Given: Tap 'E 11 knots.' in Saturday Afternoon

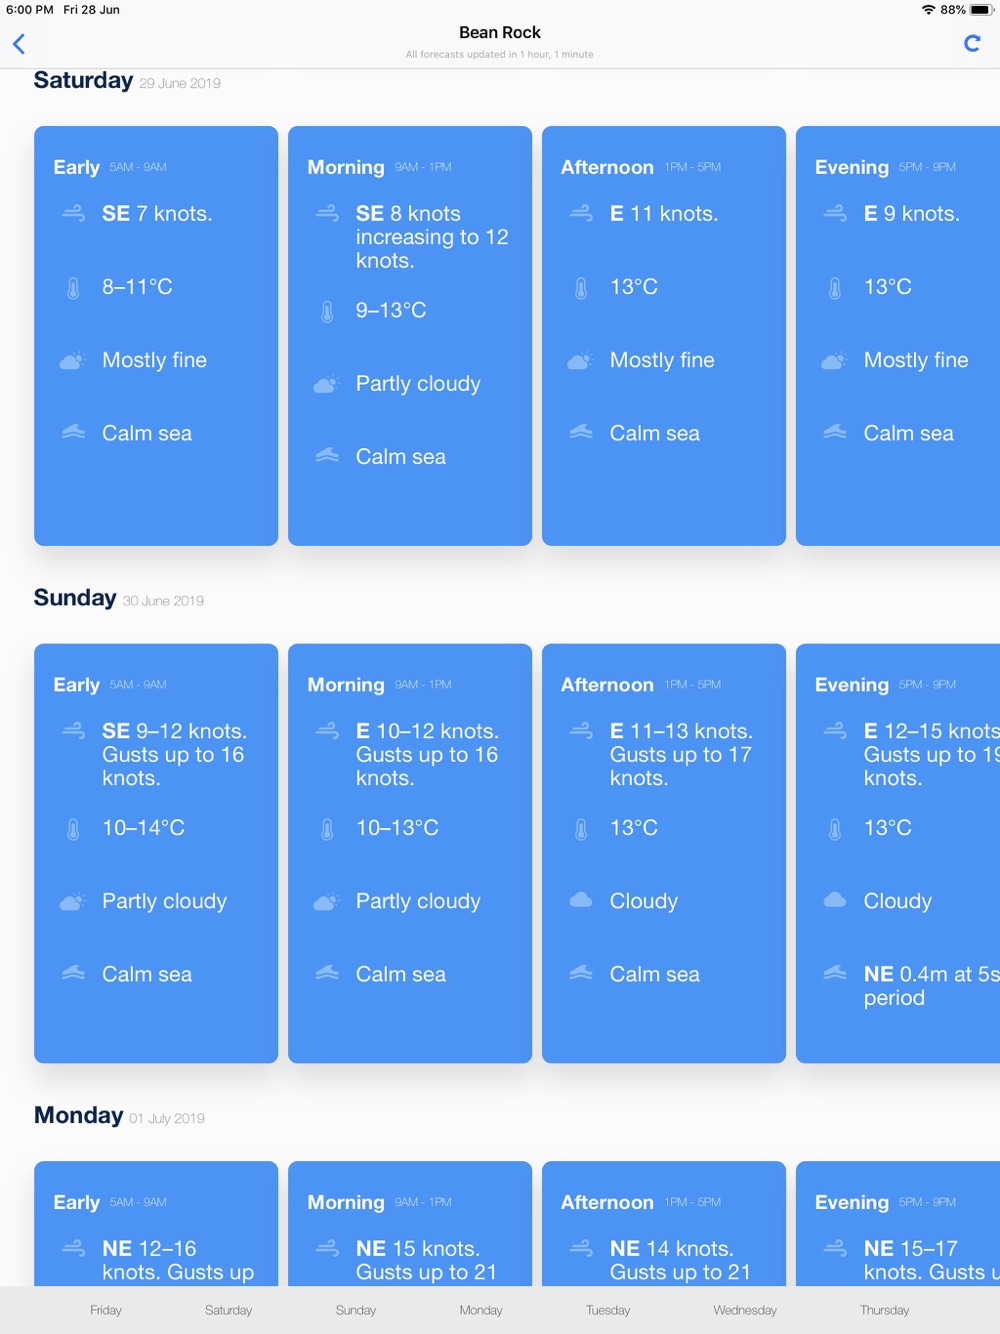Looking at the screenshot, I should pos(664,213).
